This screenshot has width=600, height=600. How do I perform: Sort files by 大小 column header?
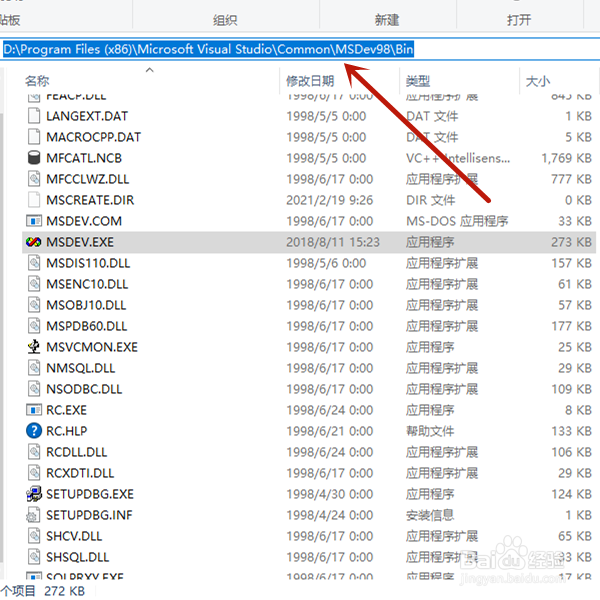tap(538, 81)
